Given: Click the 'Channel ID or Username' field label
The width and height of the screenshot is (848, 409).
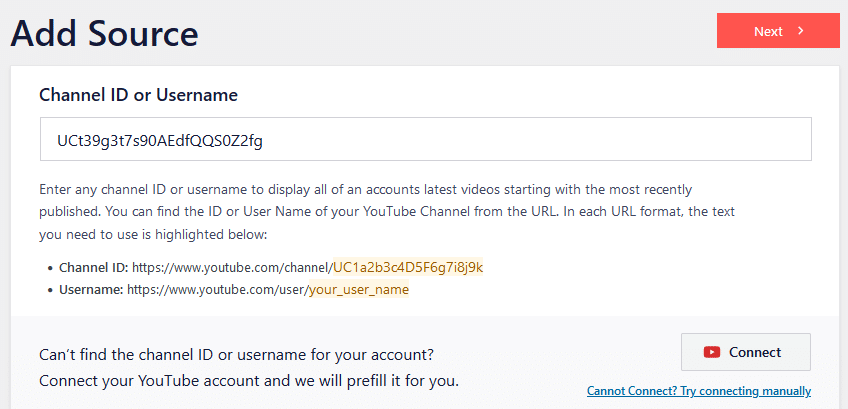Looking at the screenshot, I should pyautogui.click(x=138, y=95).
